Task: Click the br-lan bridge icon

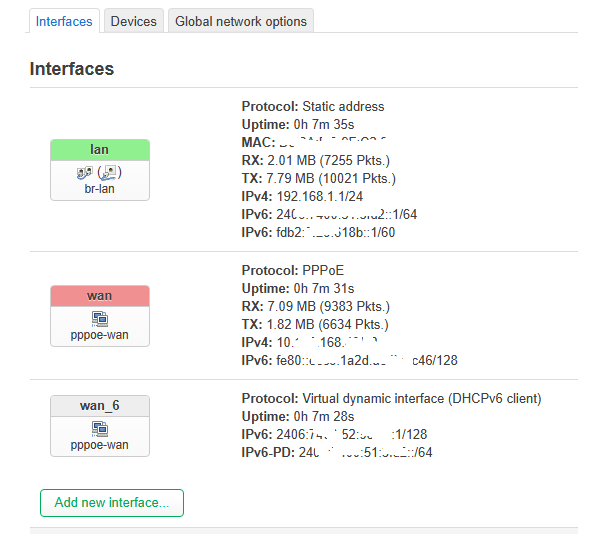Action: coord(84,173)
